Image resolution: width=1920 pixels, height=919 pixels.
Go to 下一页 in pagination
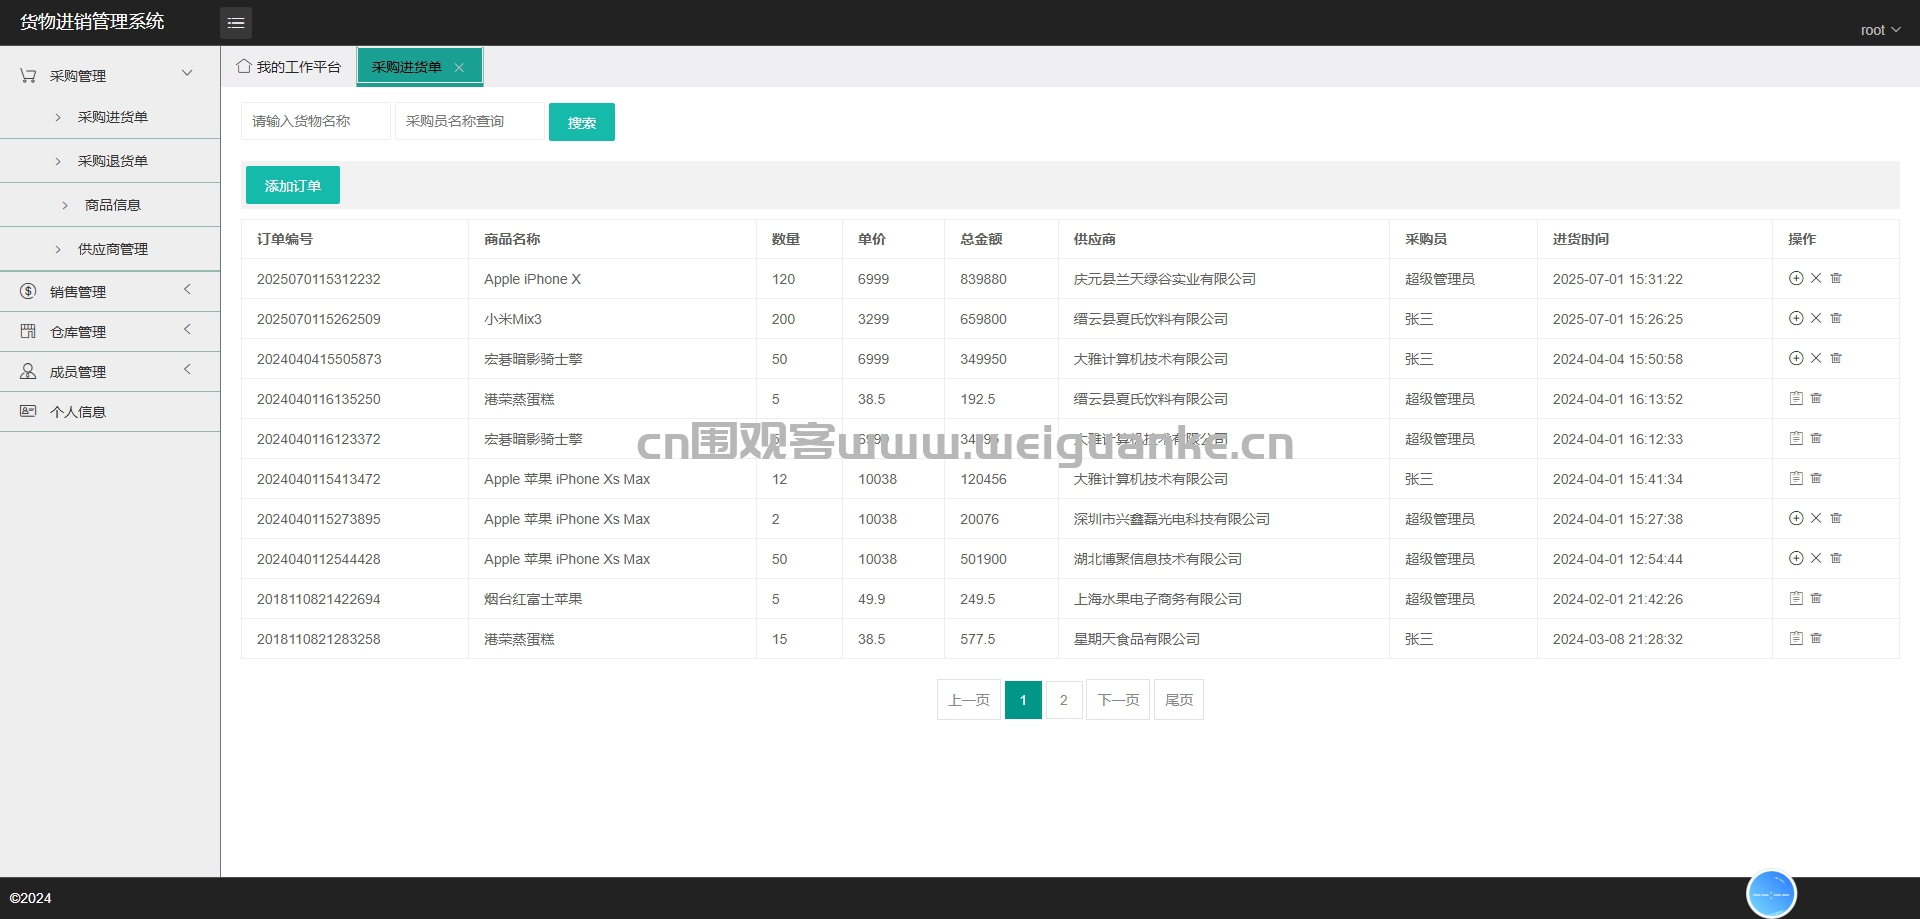[x=1118, y=700]
